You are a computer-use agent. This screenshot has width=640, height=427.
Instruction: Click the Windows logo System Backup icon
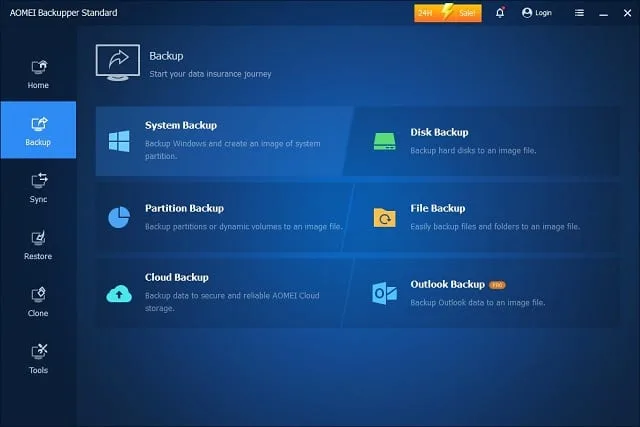[119, 141]
